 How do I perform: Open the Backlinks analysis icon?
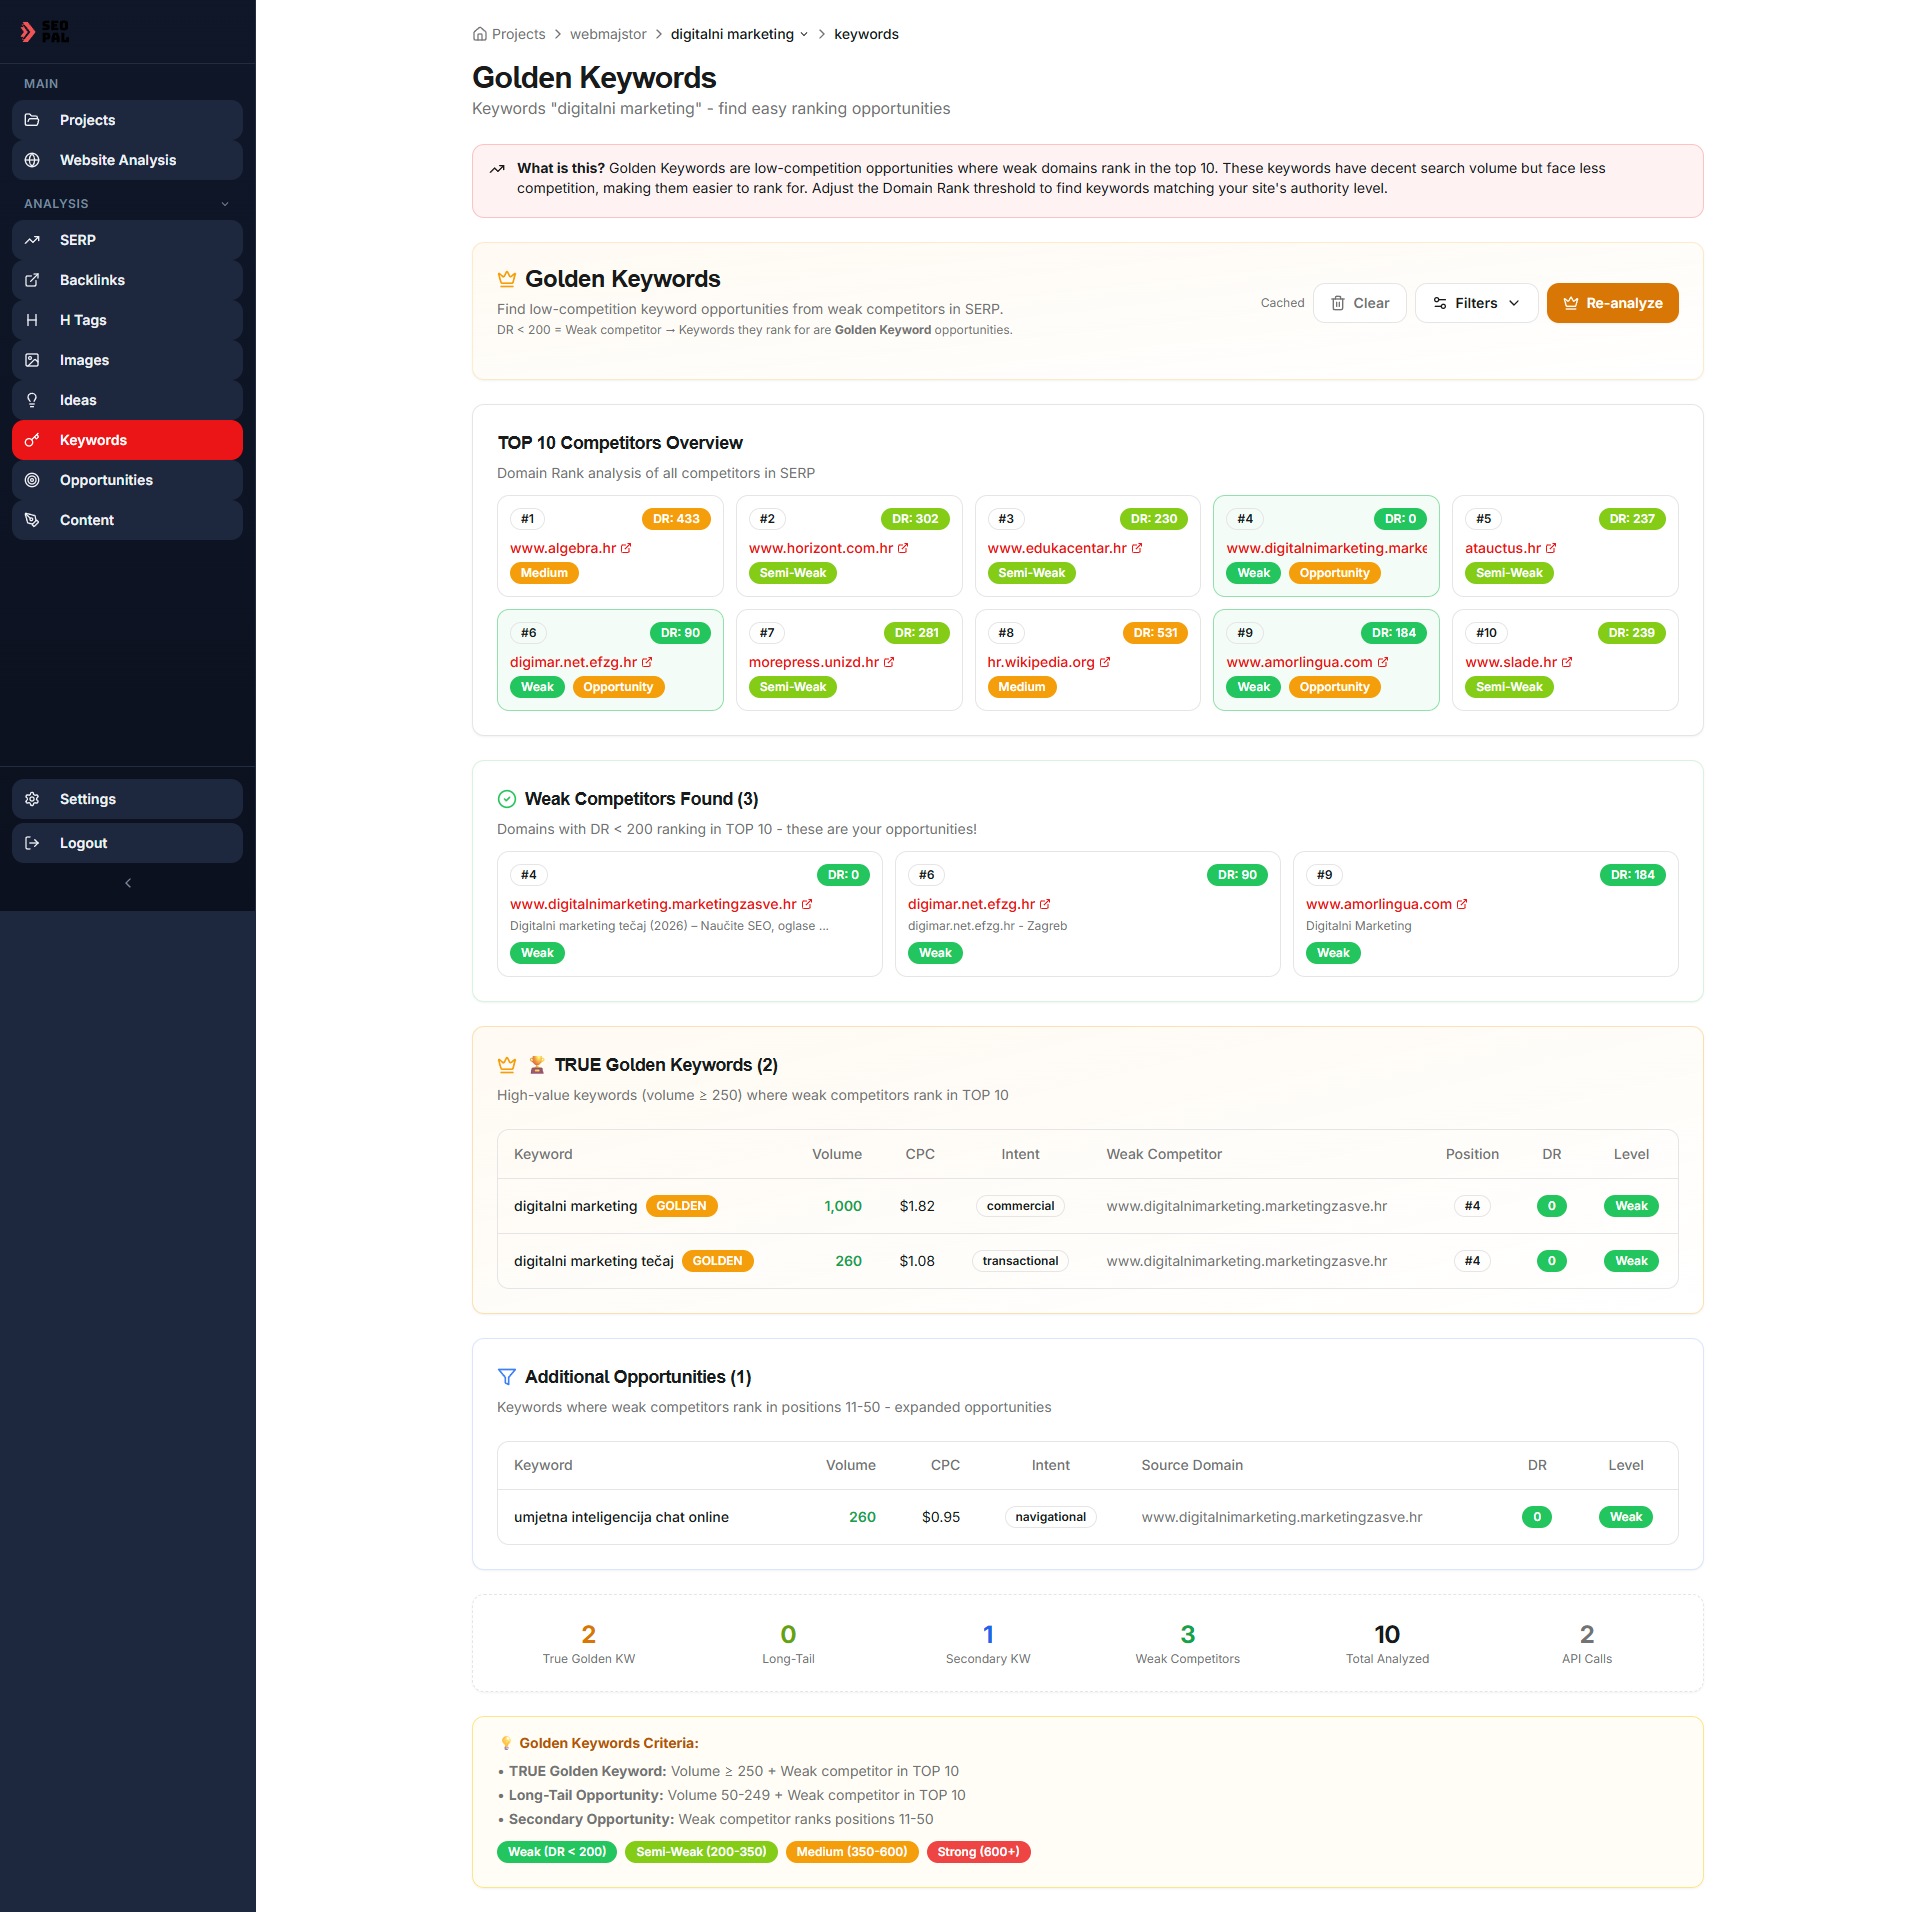pyautogui.click(x=33, y=280)
